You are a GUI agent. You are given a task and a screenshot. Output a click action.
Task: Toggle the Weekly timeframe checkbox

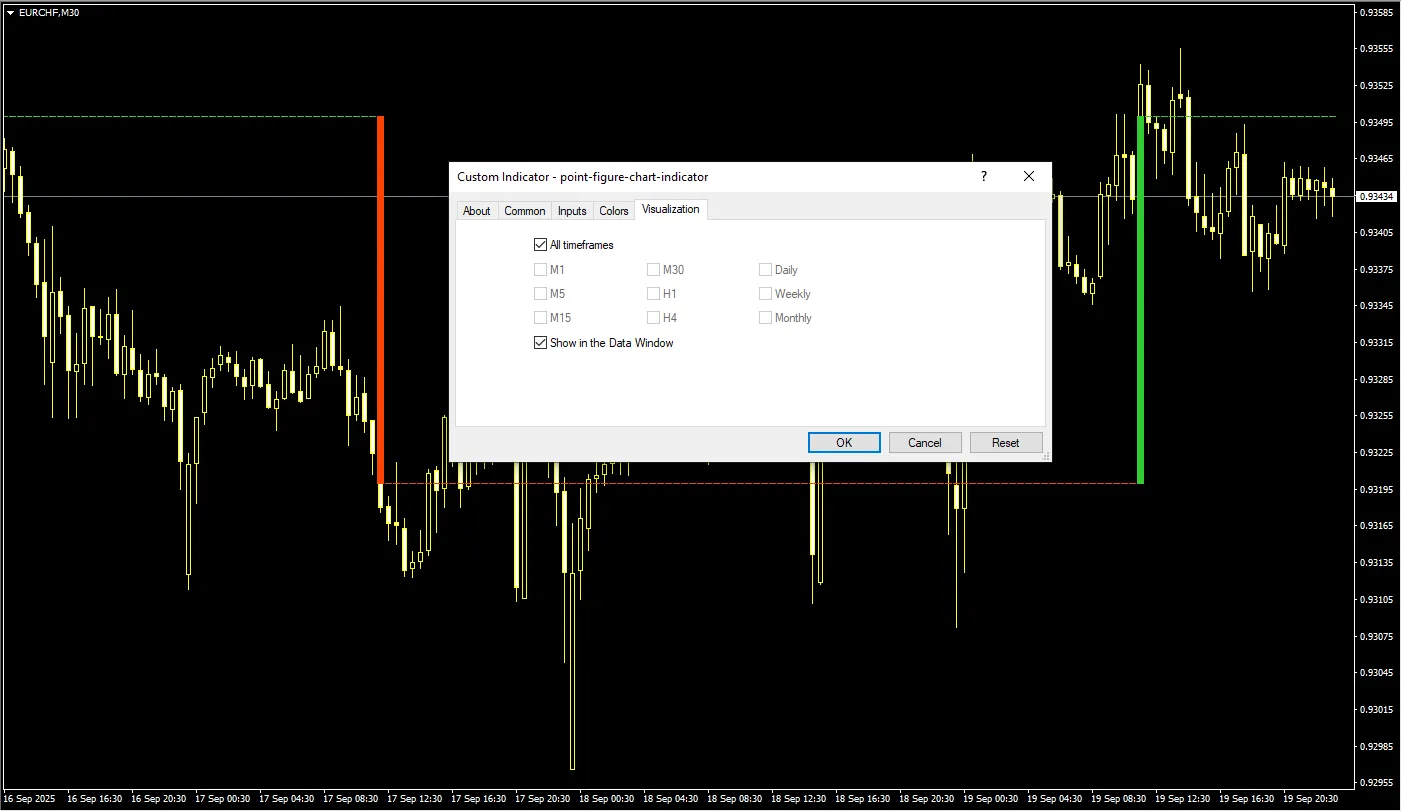tap(765, 294)
